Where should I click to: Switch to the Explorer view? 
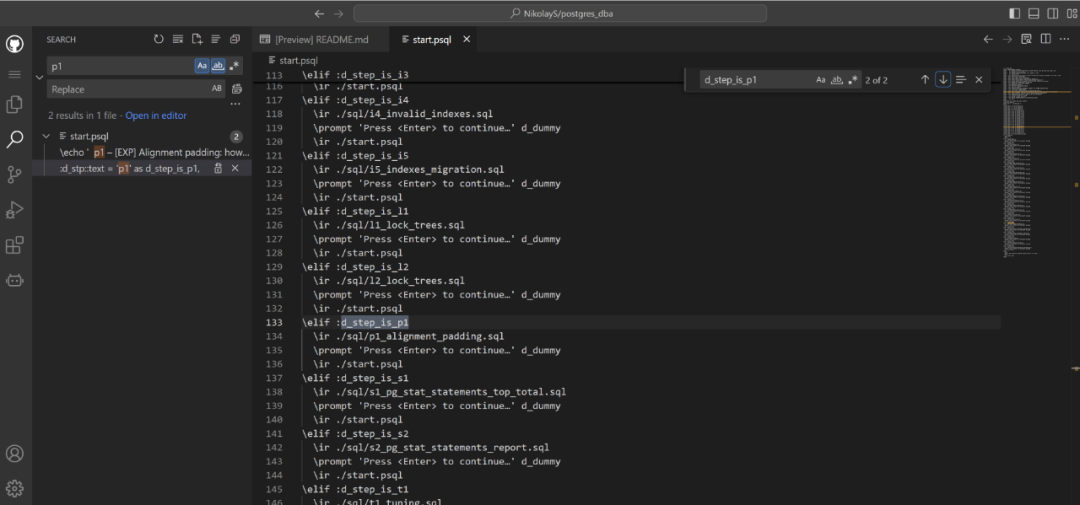(x=15, y=105)
